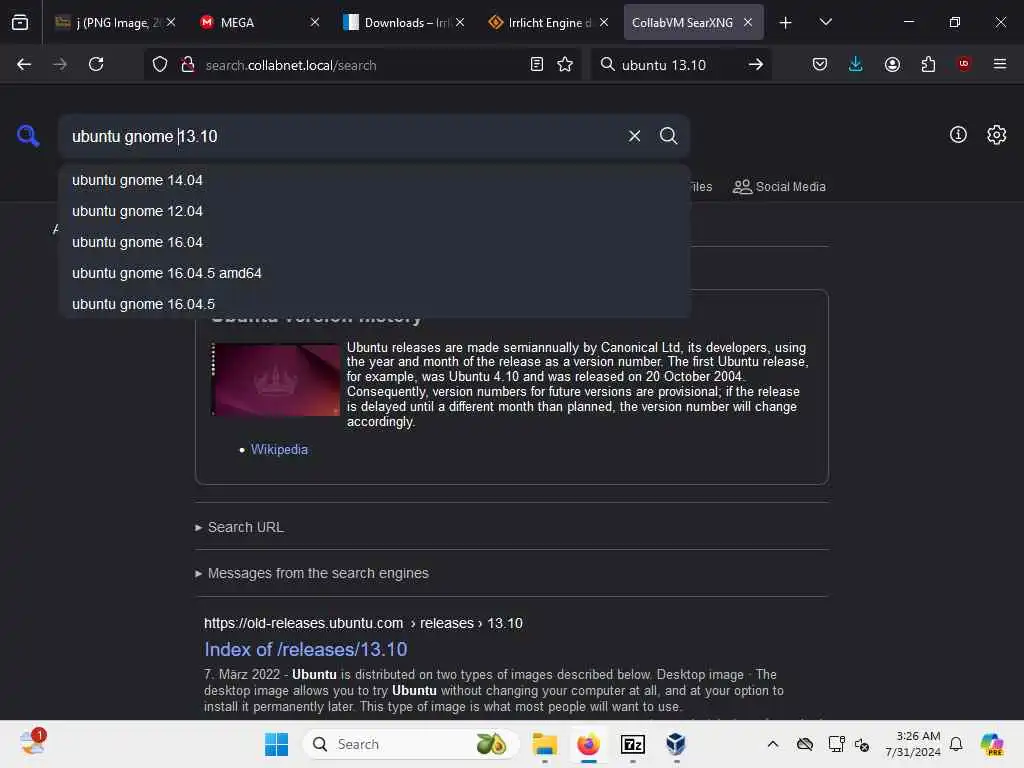Click the browser search bar magnifier icon
The image size is (1024, 768).
(x=607, y=64)
